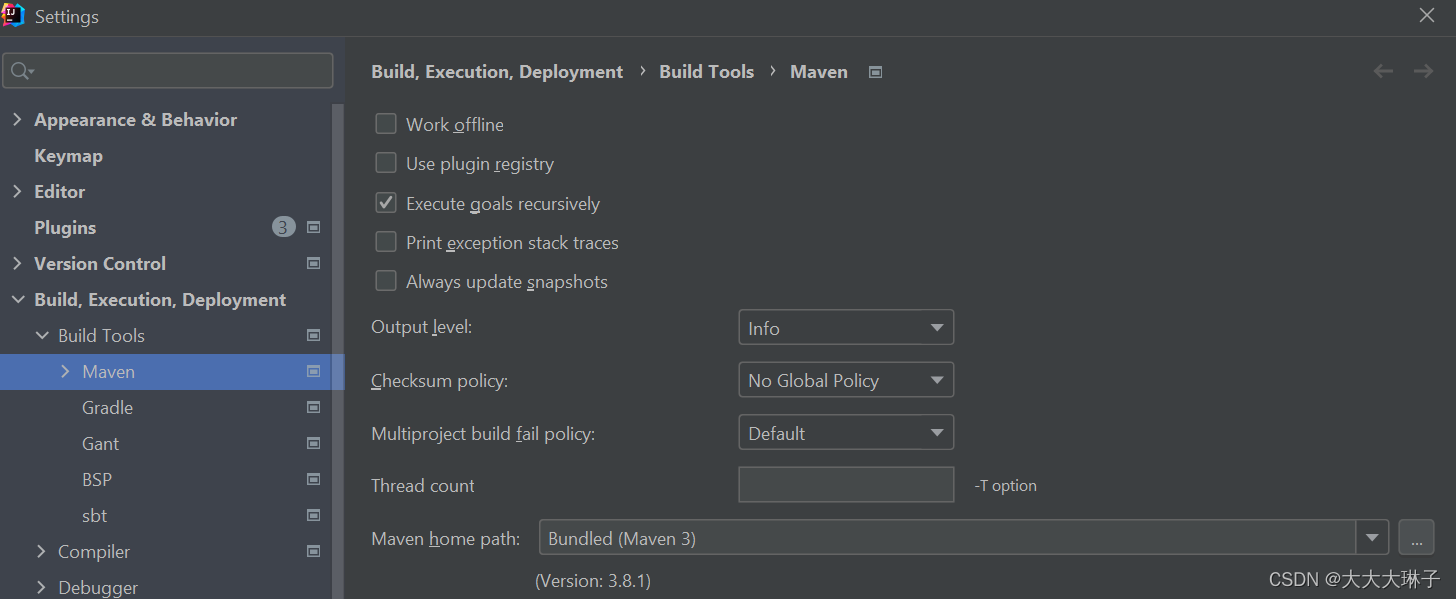This screenshot has width=1456, height=599.
Task: Close the Settings dialog
Action: (1427, 15)
